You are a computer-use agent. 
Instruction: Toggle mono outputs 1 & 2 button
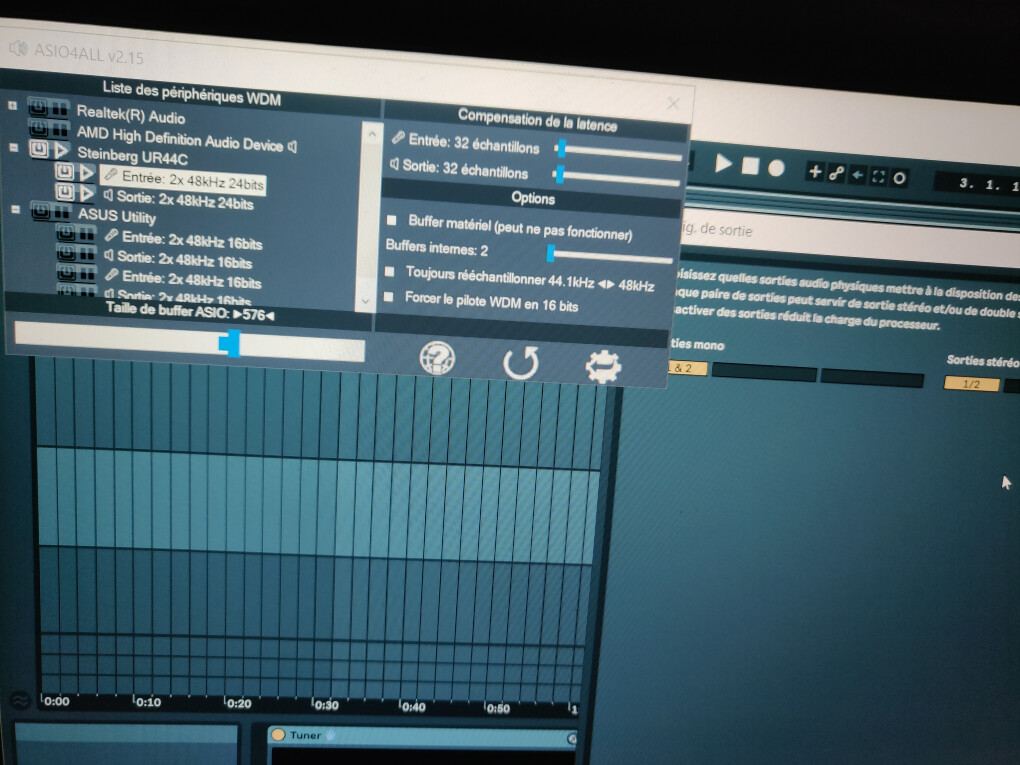(687, 368)
